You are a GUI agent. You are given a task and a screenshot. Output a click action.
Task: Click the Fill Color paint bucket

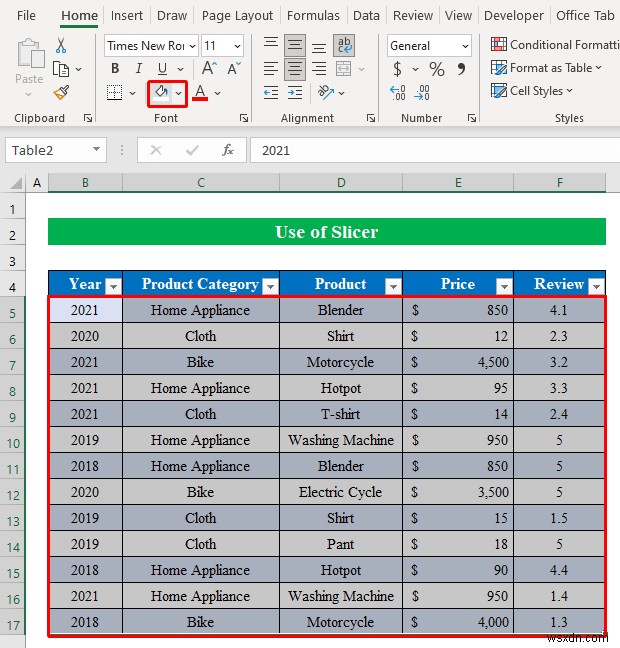(161, 93)
